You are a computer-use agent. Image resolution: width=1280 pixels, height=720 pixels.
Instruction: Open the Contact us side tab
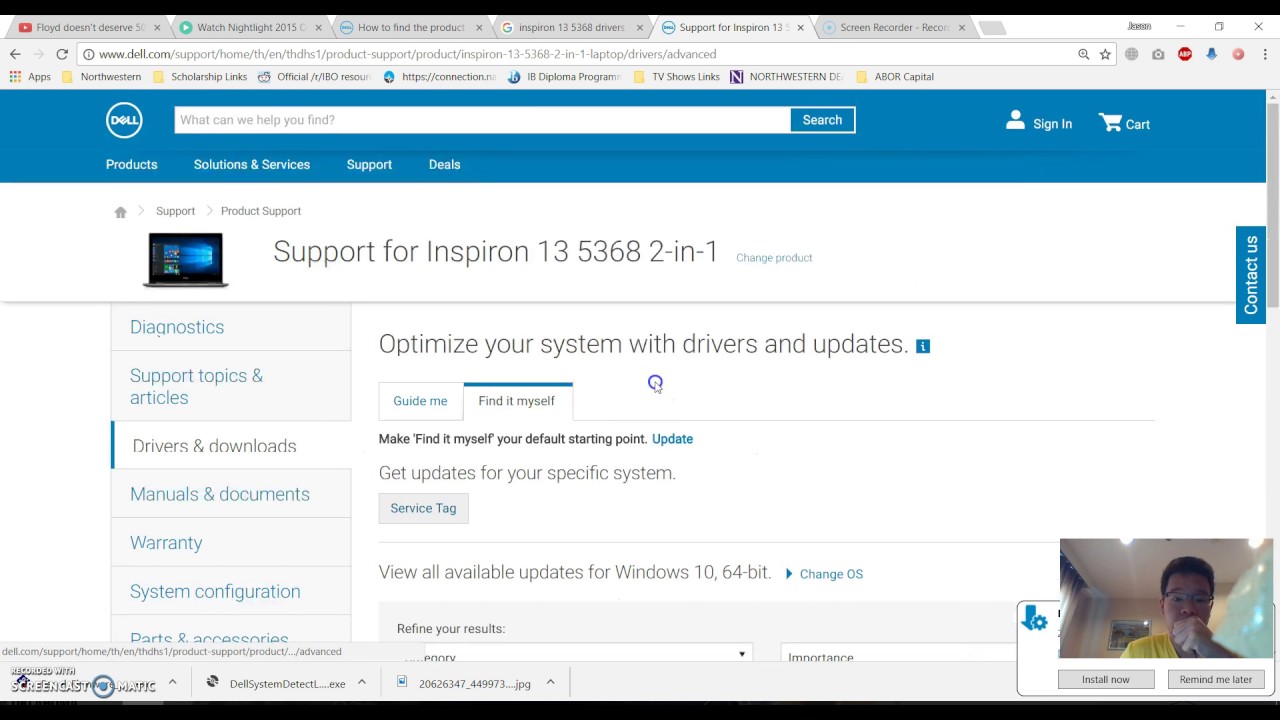coord(1251,275)
